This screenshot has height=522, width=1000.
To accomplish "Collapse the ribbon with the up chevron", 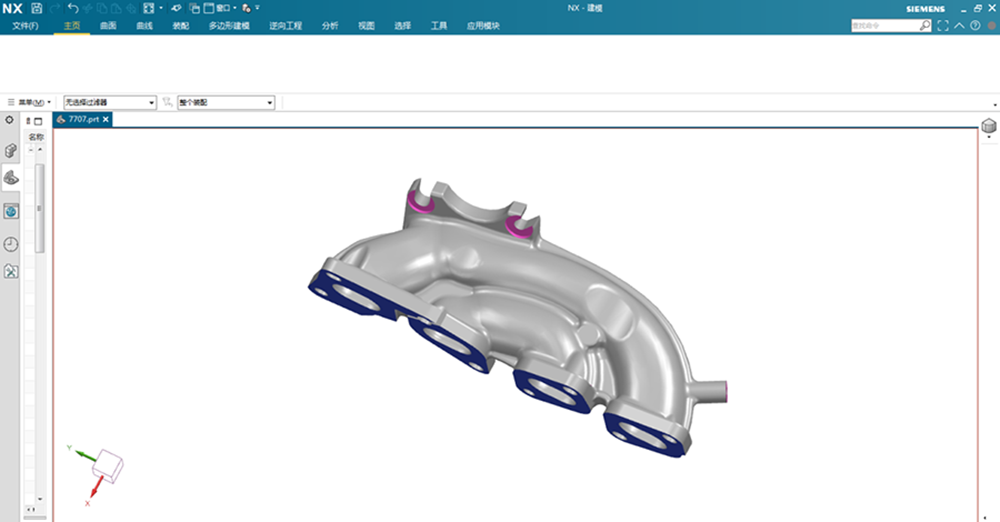I will pos(959,26).
